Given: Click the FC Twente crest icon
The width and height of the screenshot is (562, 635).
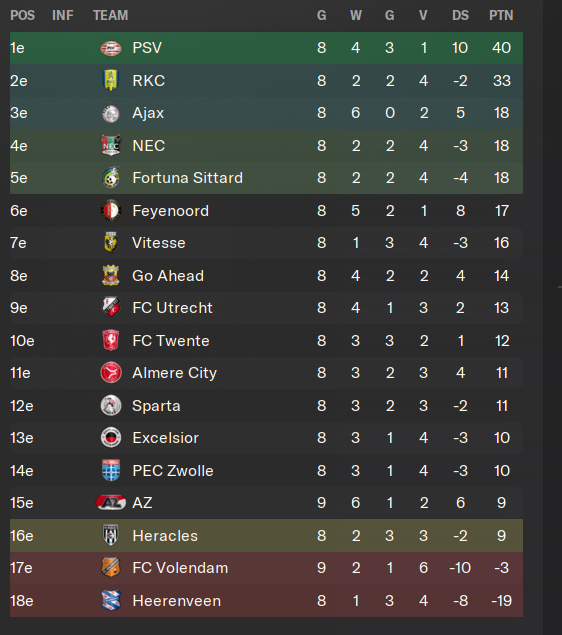Looking at the screenshot, I should coord(111,340).
